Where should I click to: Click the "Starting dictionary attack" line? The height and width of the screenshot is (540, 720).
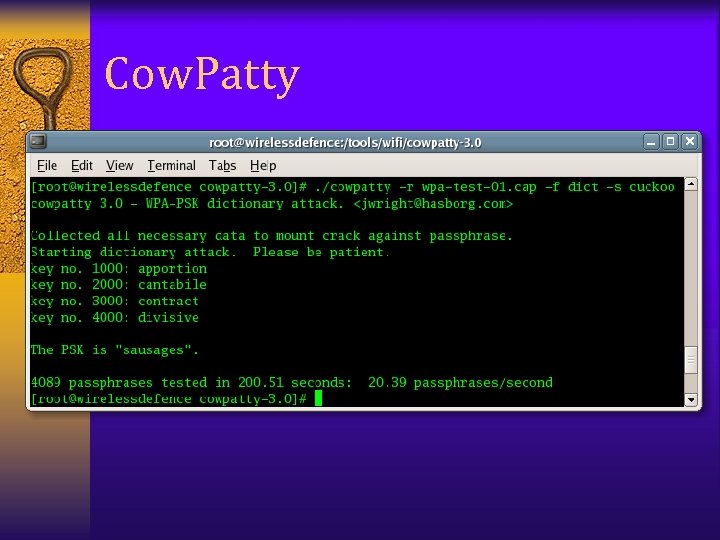(x=210, y=252)
